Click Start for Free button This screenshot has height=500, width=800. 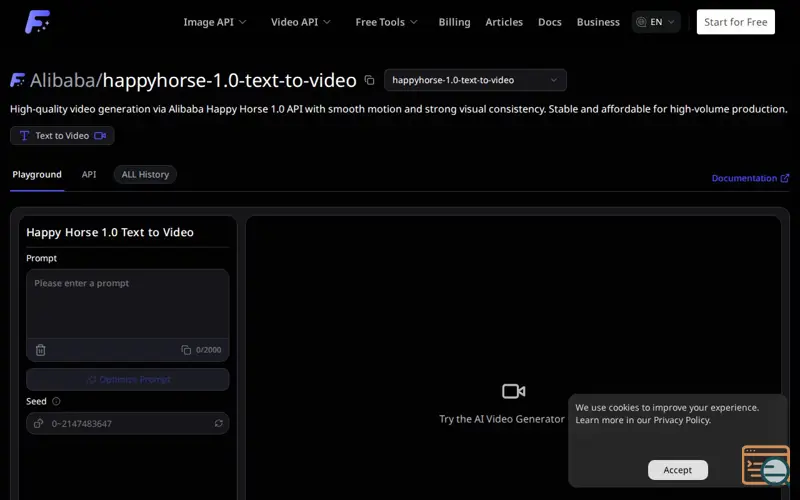735,22
